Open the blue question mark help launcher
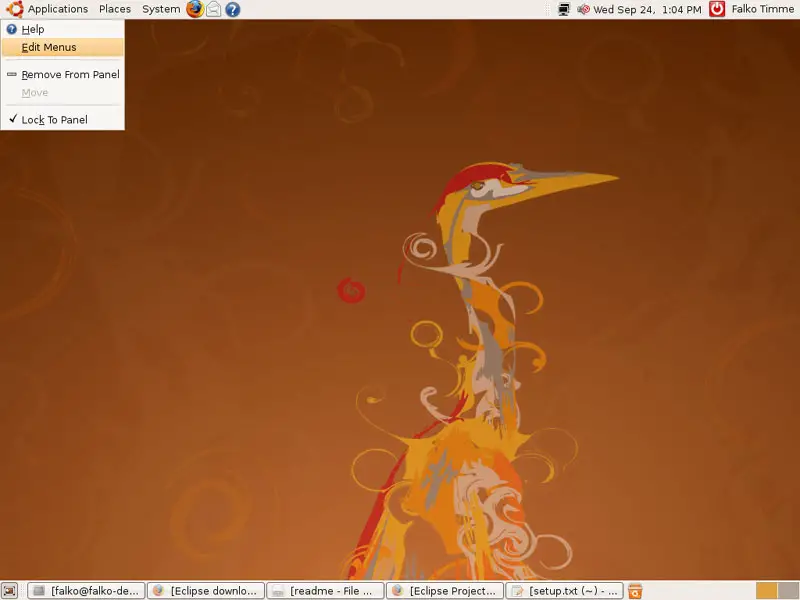 (233, 9)
